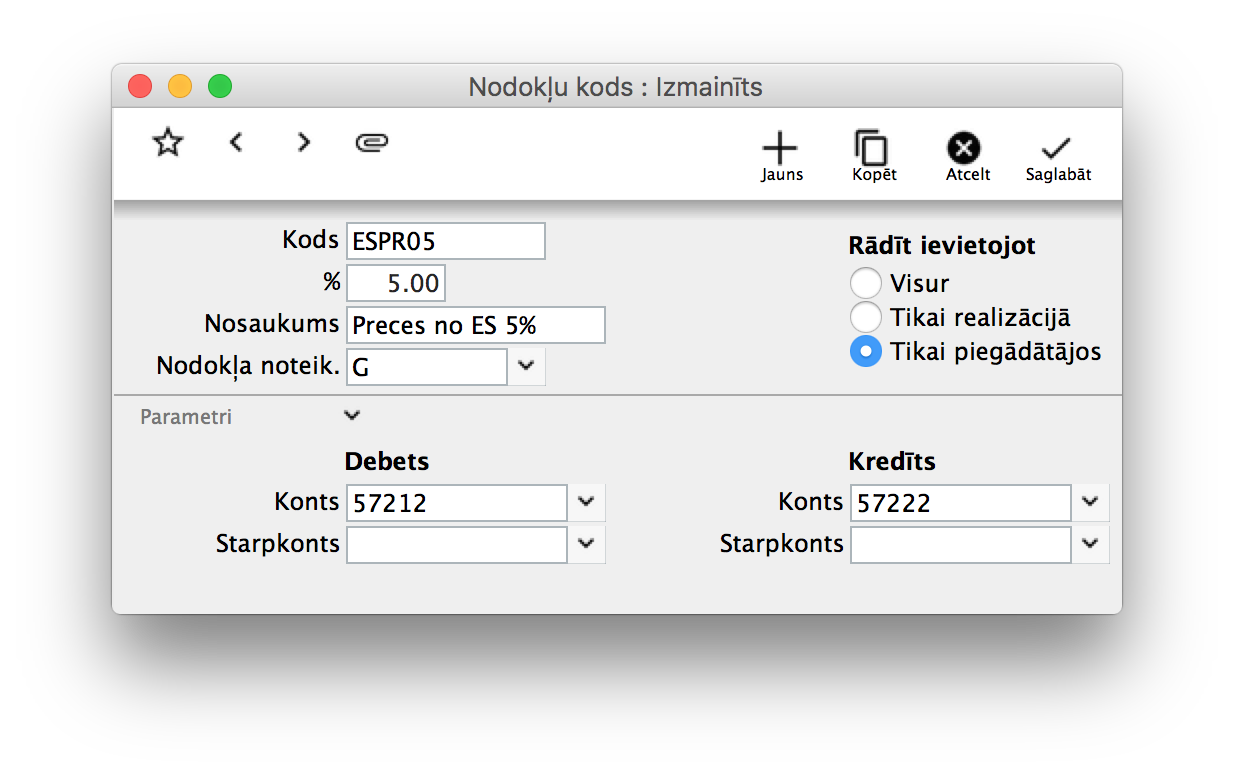Expand the Kredīts Konts dropdown
The width and height of the screenshot is (1234, 774).
click(1091, 502)
